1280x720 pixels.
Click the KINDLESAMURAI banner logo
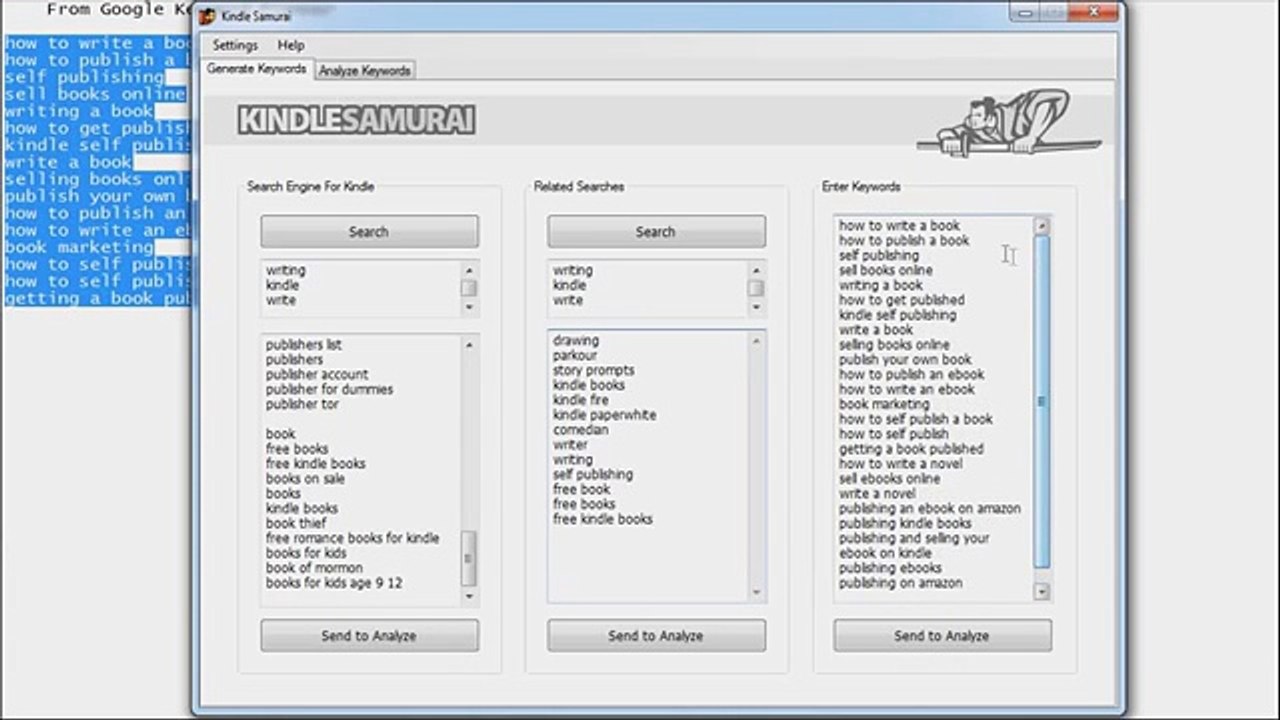356,121
